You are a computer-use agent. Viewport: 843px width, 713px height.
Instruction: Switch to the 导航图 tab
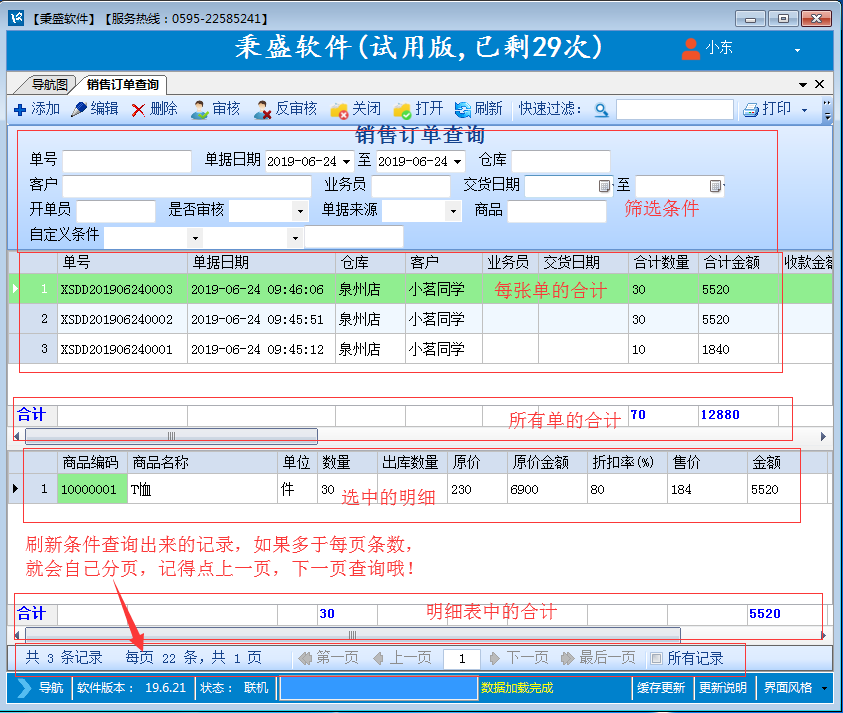coord(47,84)
